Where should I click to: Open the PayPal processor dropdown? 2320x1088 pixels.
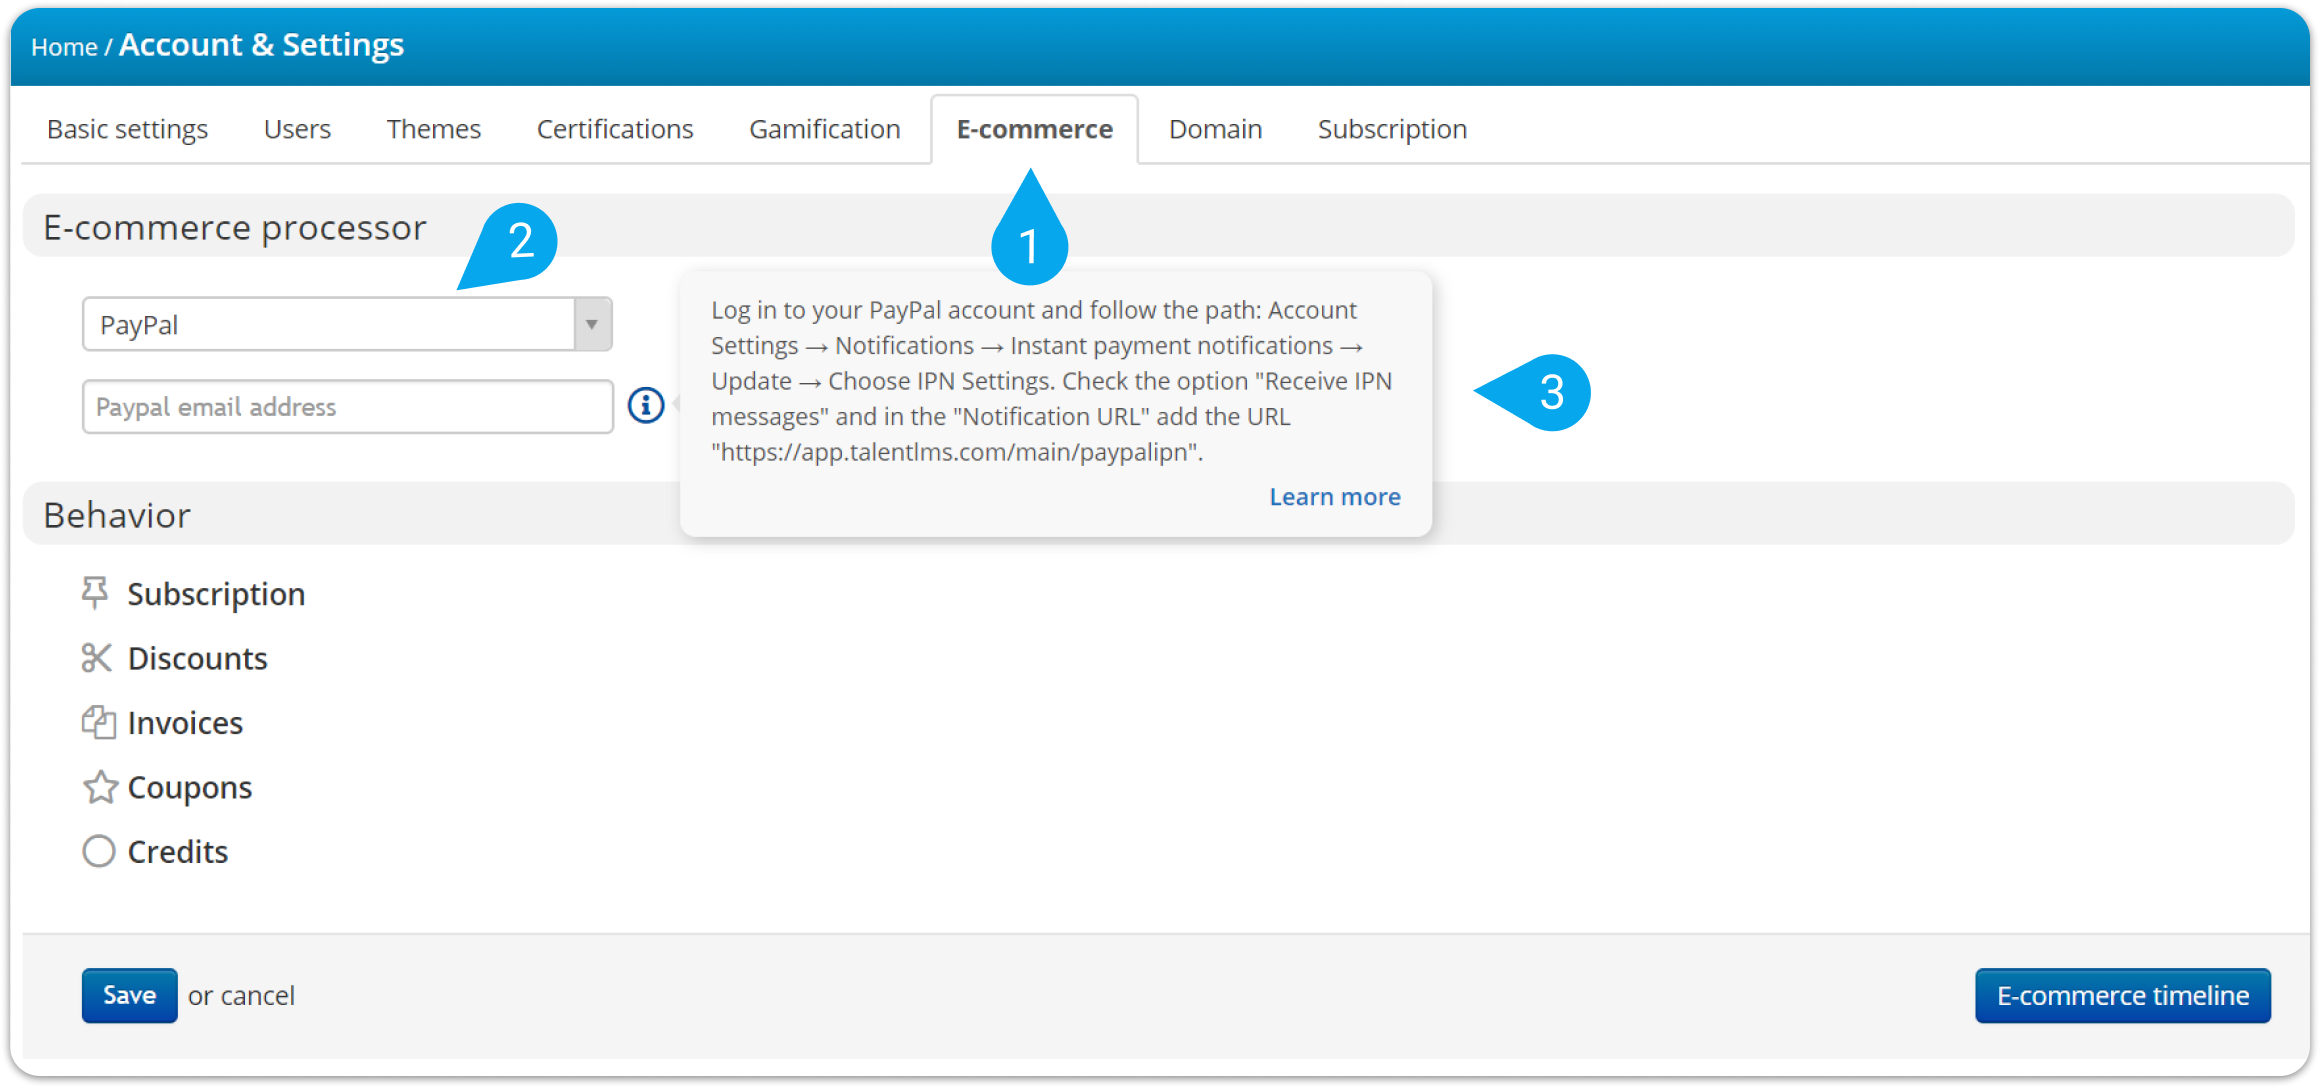point(347,324)
